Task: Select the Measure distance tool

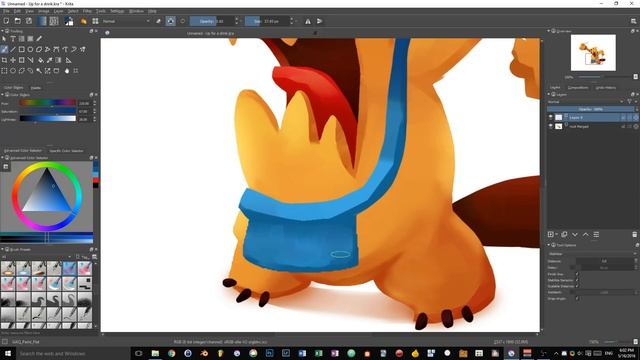Action: (69, 60)
